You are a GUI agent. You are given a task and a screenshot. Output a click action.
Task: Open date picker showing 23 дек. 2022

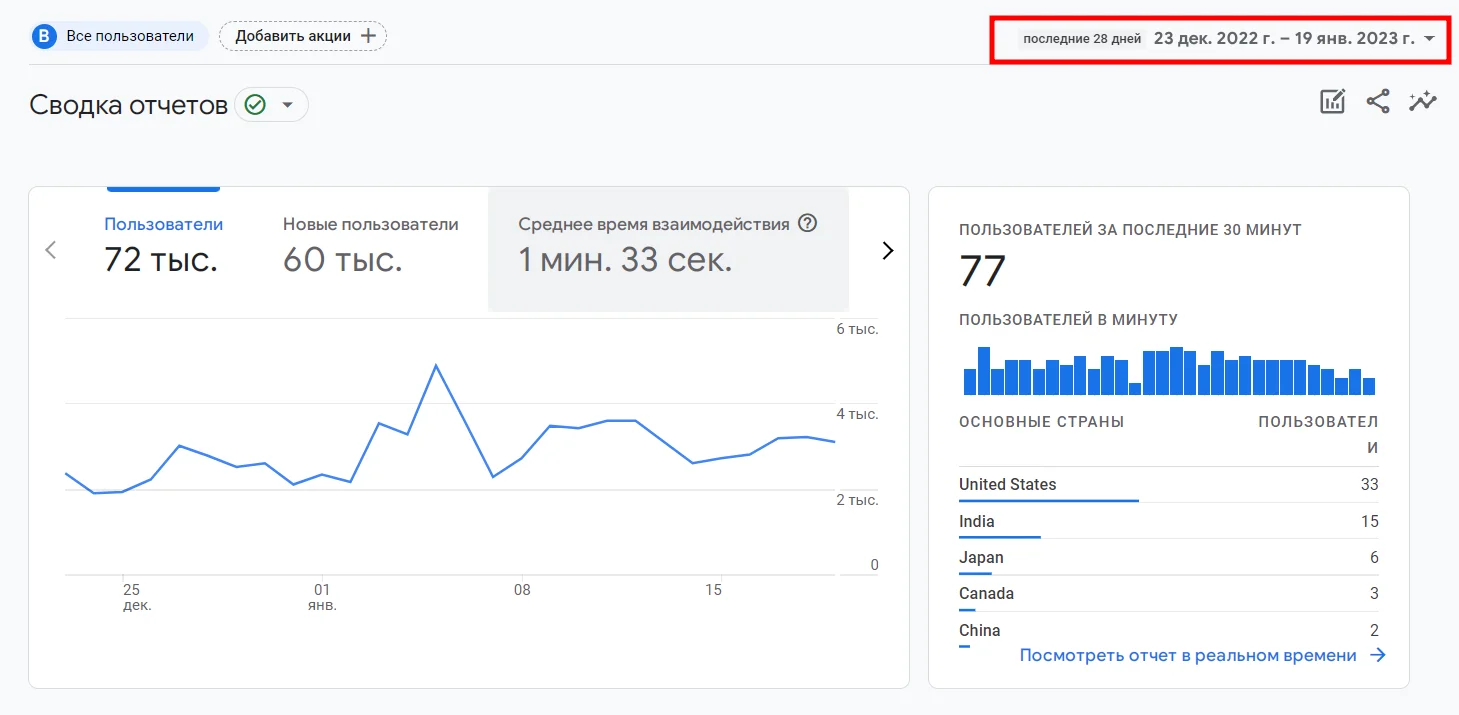click(1283, 39)
